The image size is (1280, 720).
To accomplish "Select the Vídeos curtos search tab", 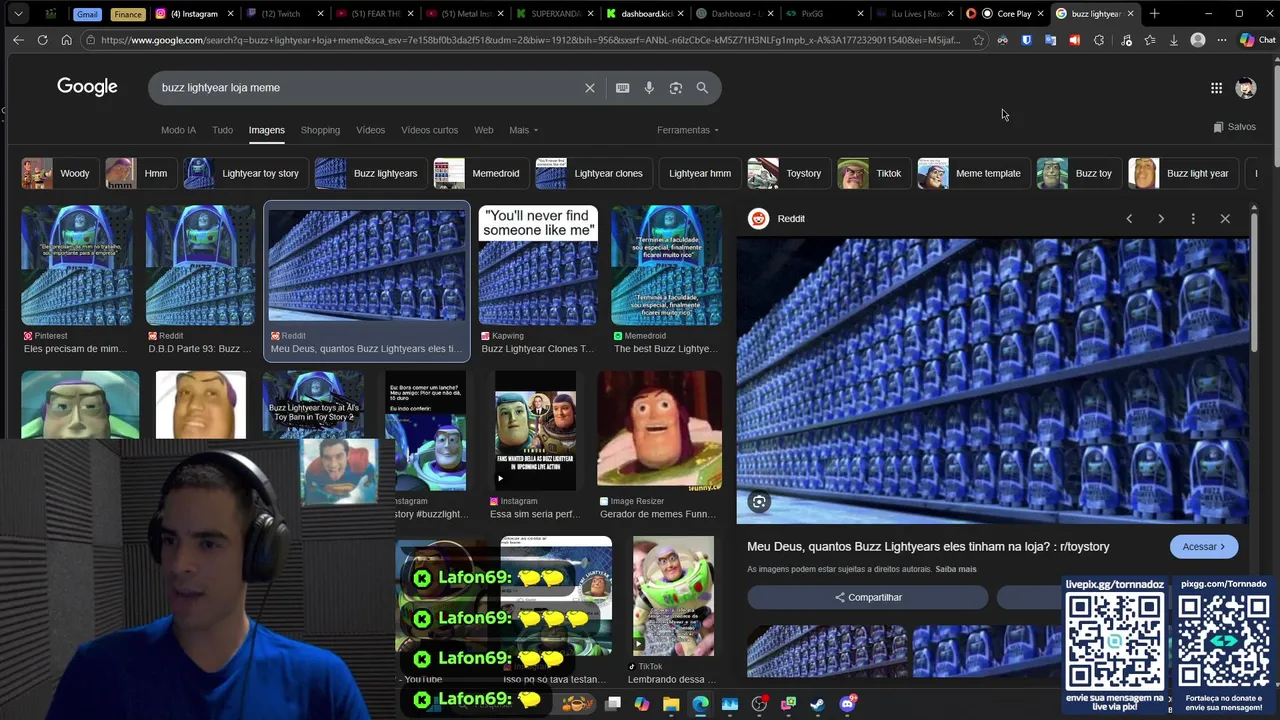I will (429, 130).
